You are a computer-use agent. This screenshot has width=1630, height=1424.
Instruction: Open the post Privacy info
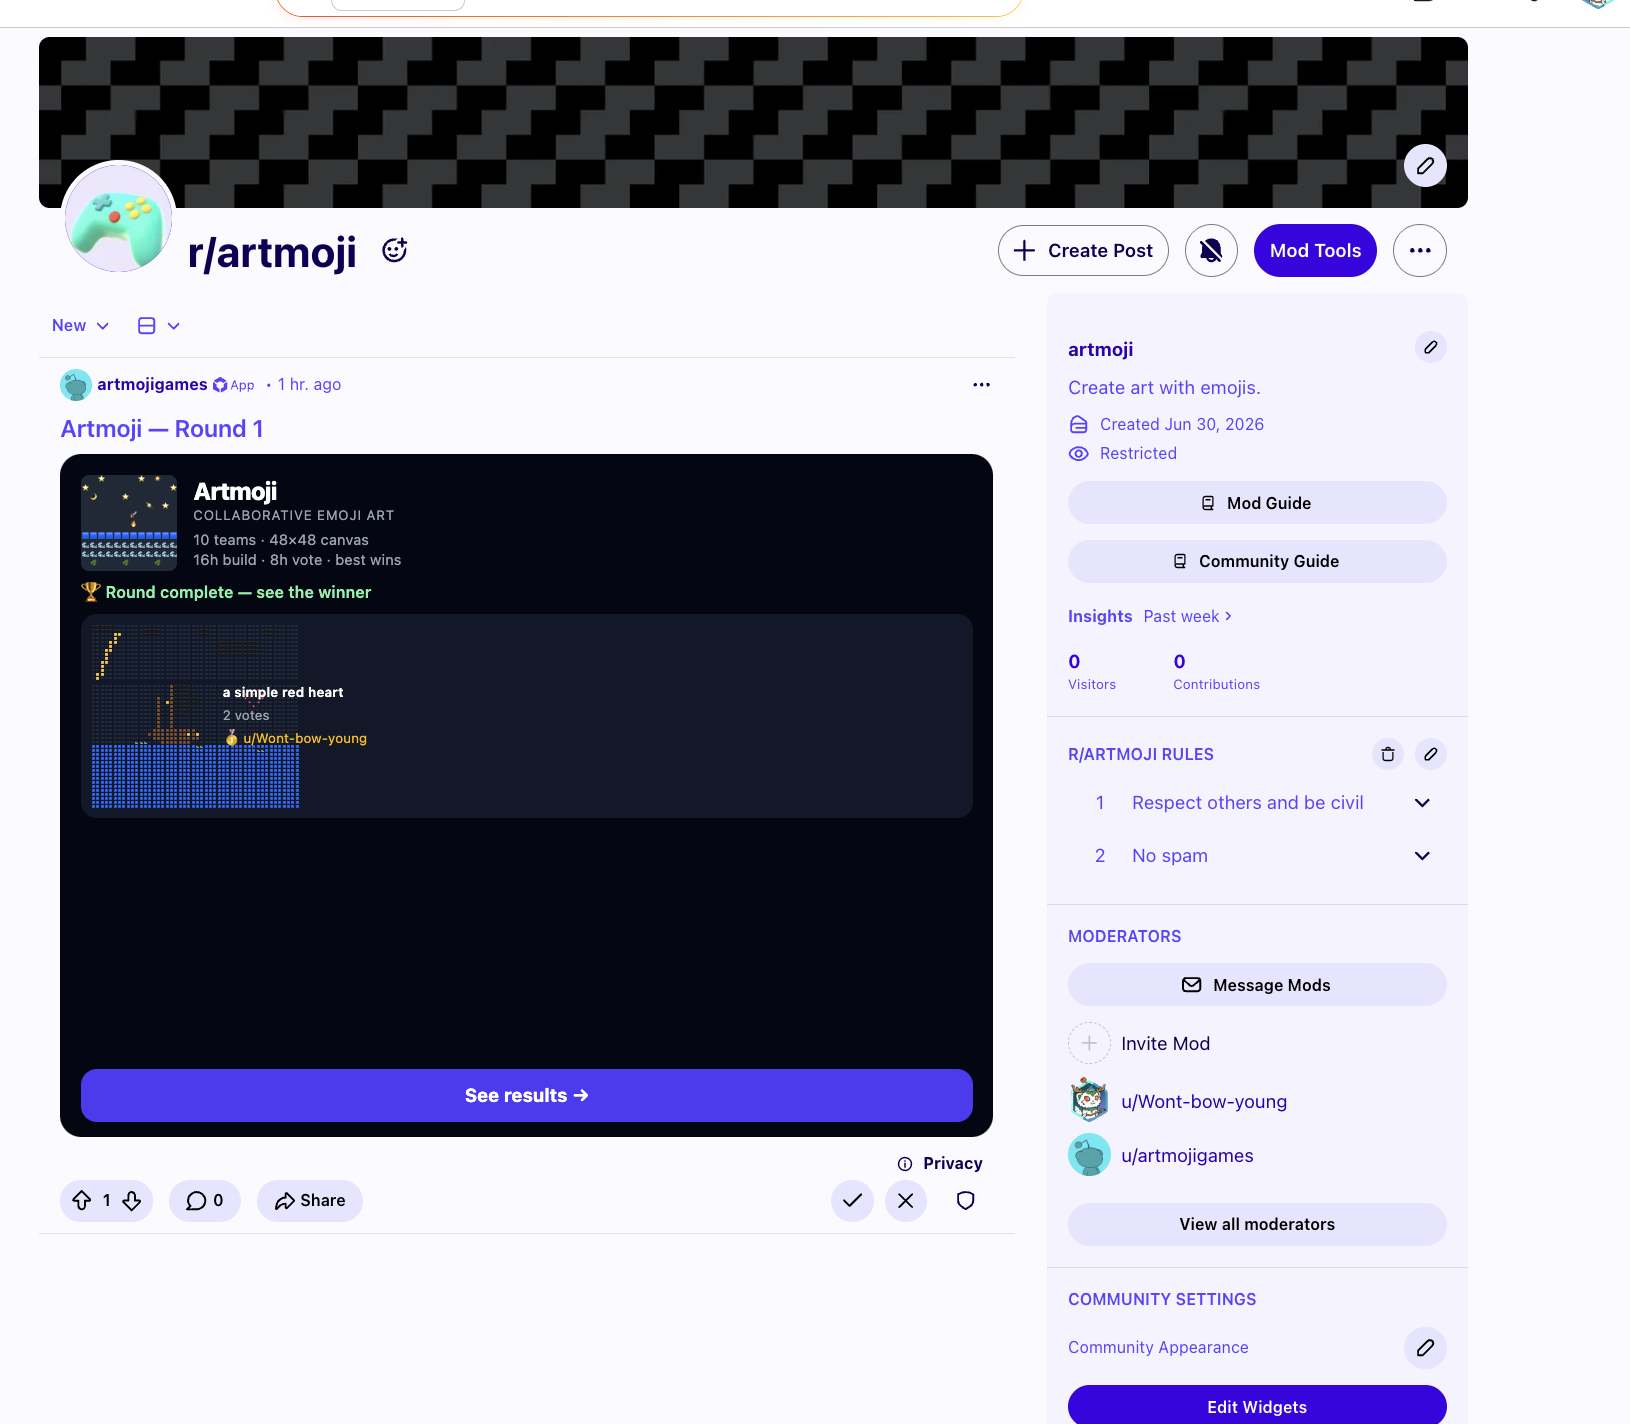coord(940,1164)
